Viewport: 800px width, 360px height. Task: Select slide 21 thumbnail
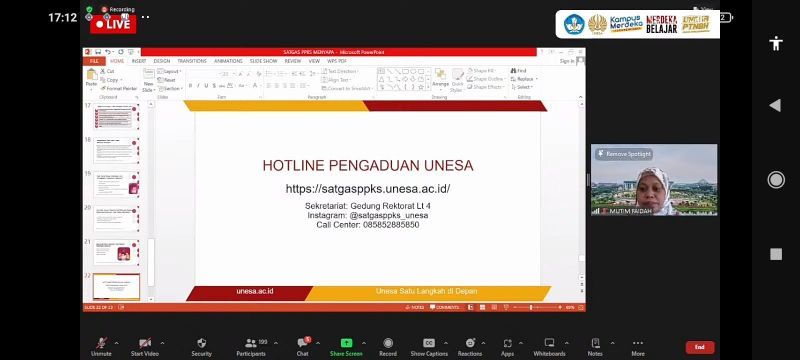pyautogui.click(x=116, y=252)
